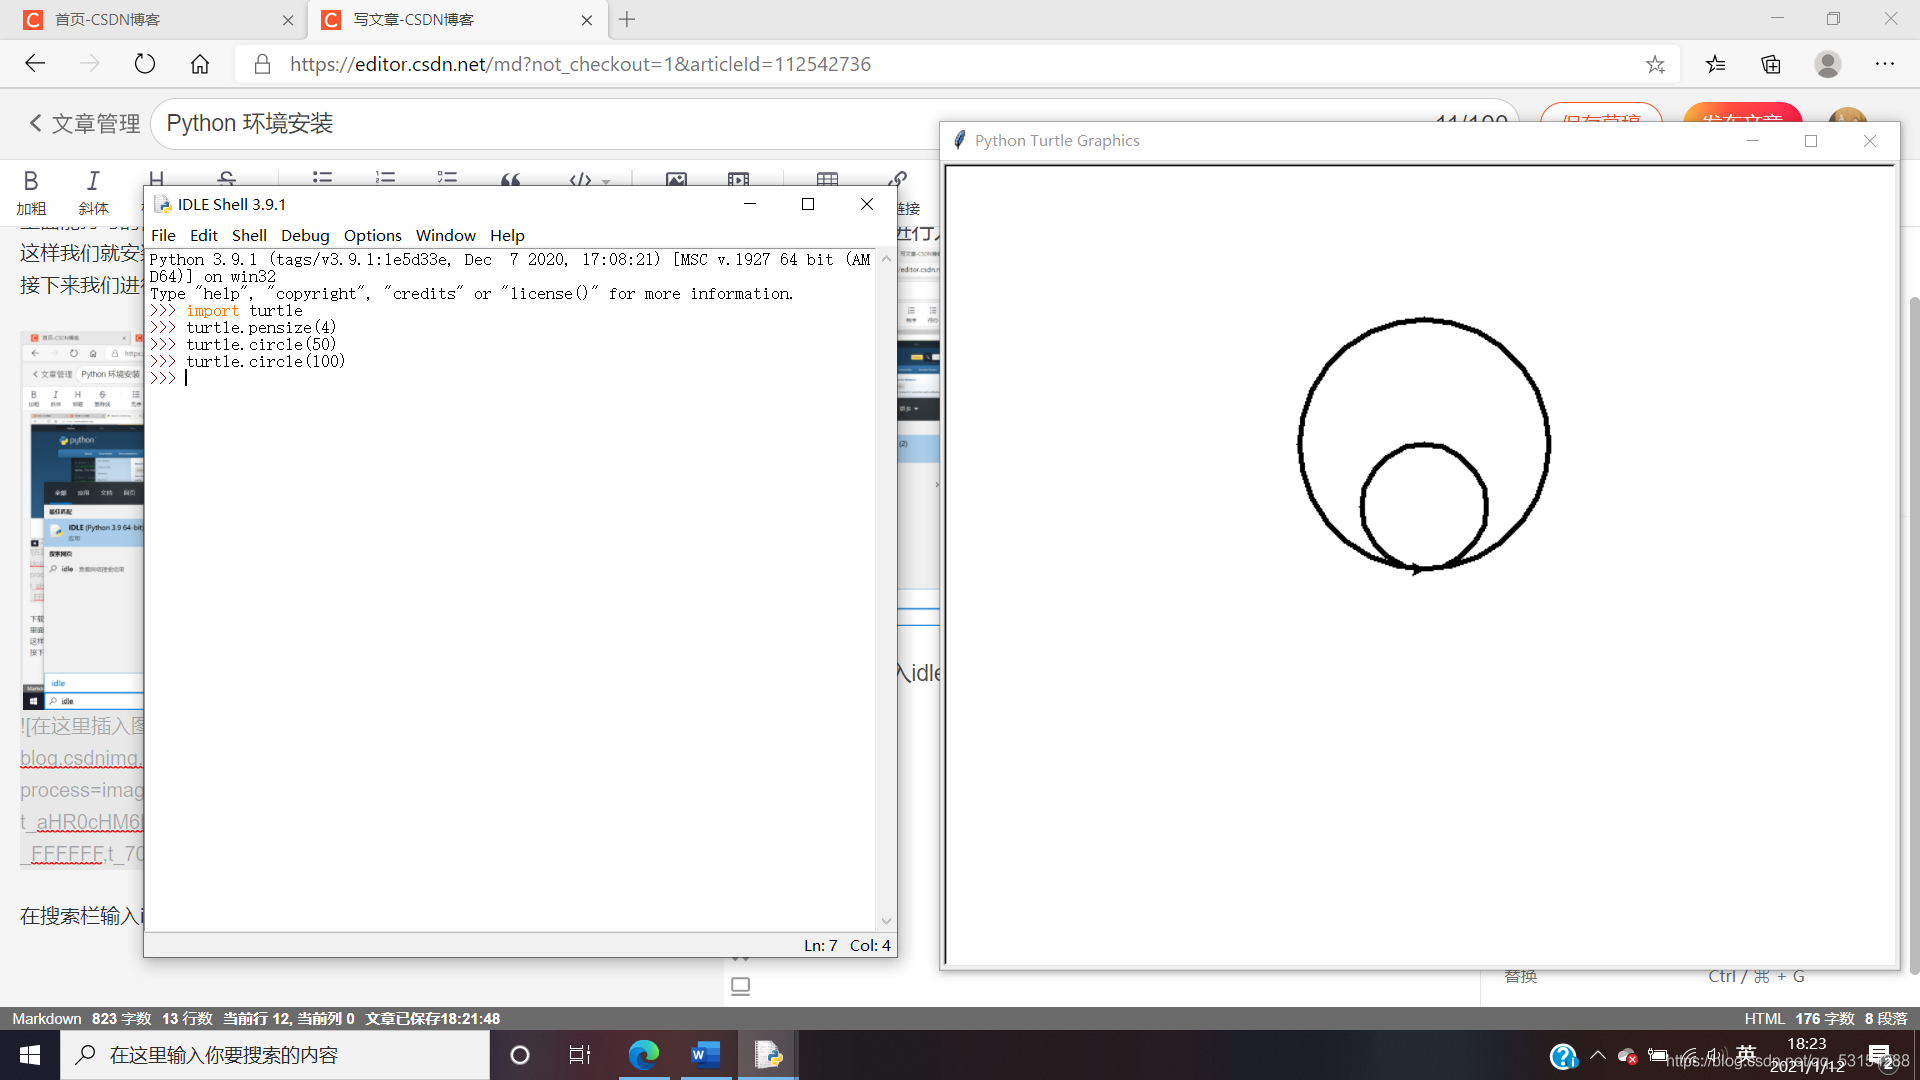Switch the 英 input language indicator

[x=1746, y=1054]
